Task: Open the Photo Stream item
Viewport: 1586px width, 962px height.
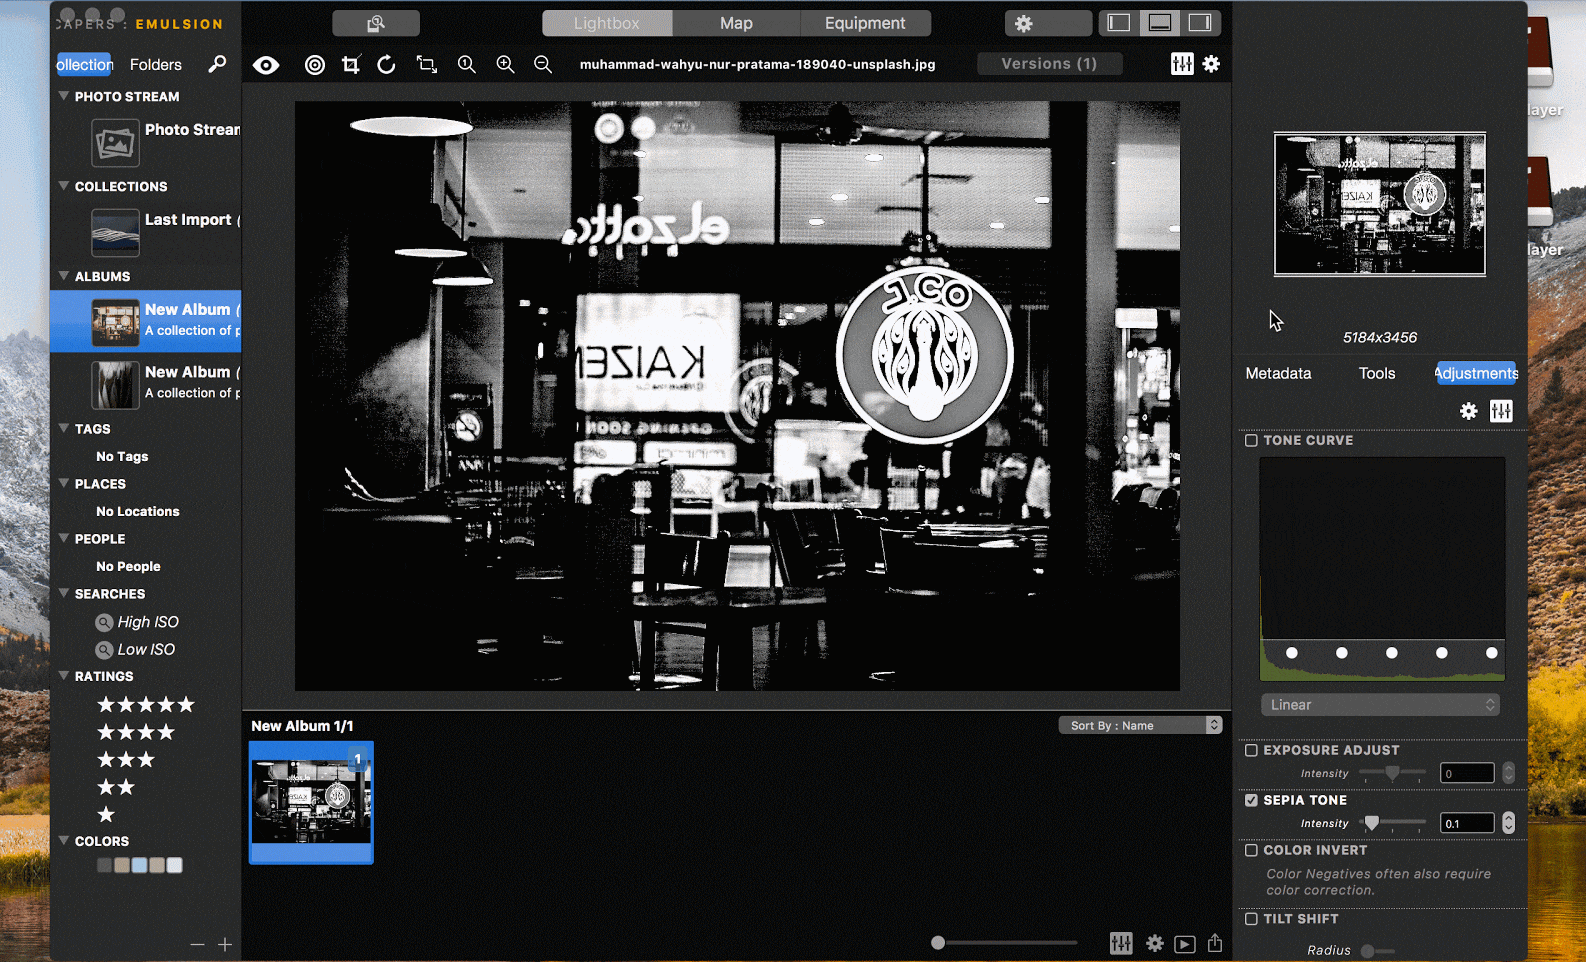Action: coord(146,143)
